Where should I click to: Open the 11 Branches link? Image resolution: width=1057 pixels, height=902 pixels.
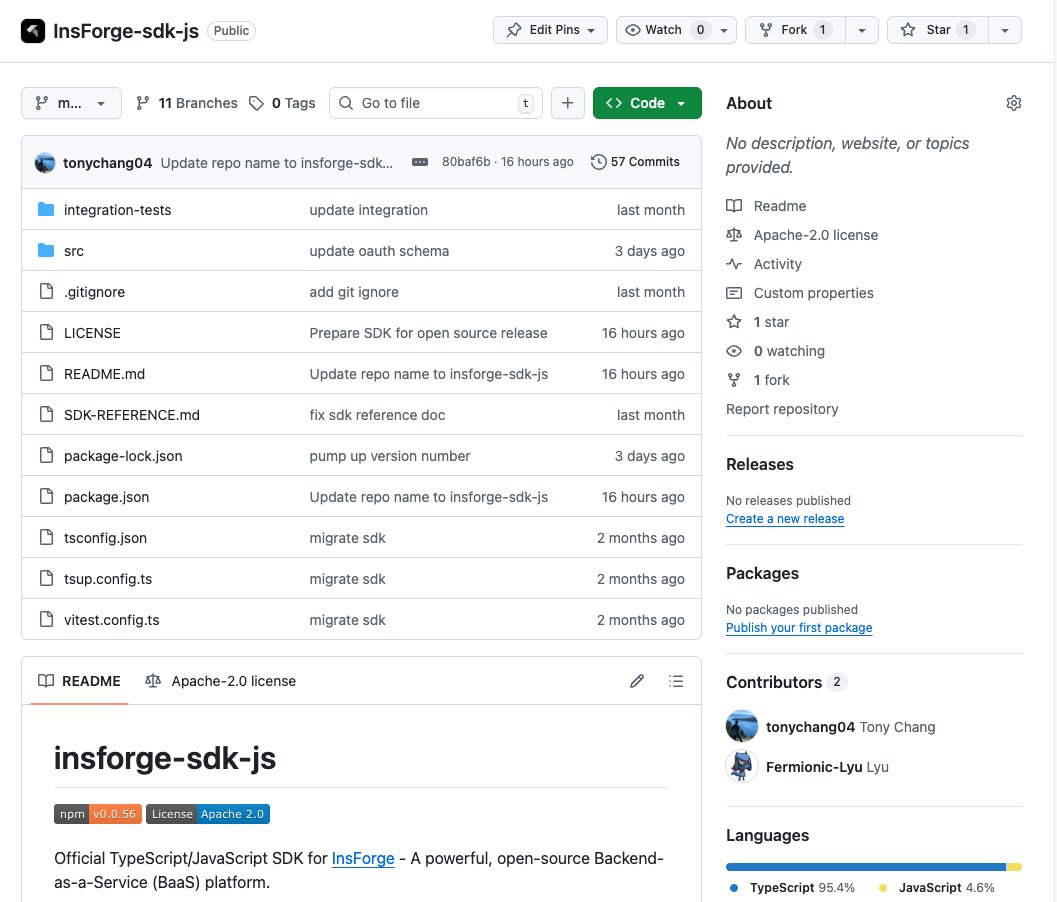coord(187,103)
